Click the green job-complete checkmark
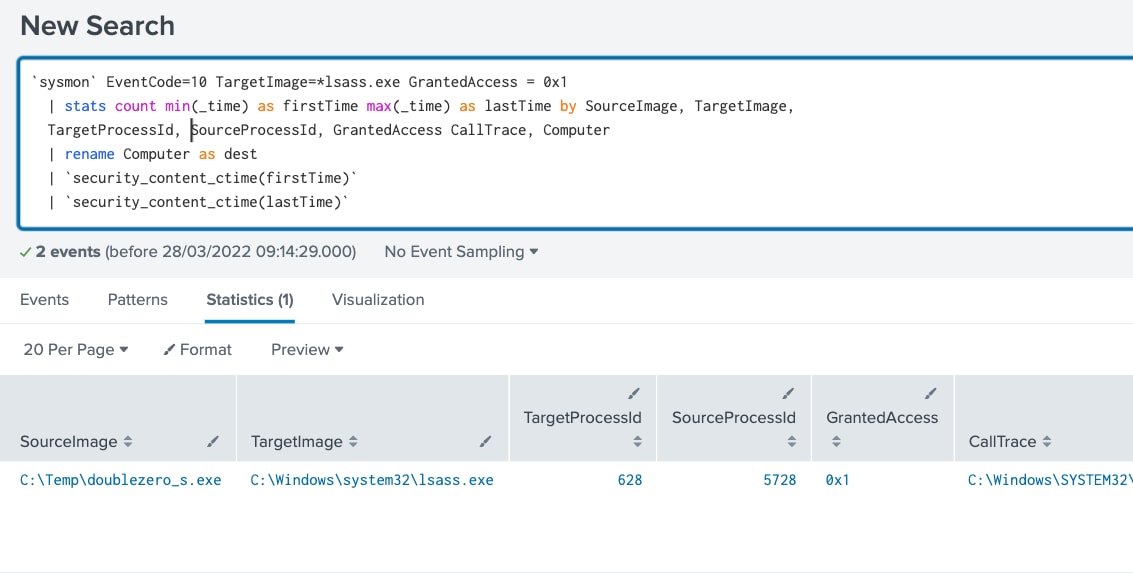Viewport: 1133px width, 573px height. tap(25, 252)
